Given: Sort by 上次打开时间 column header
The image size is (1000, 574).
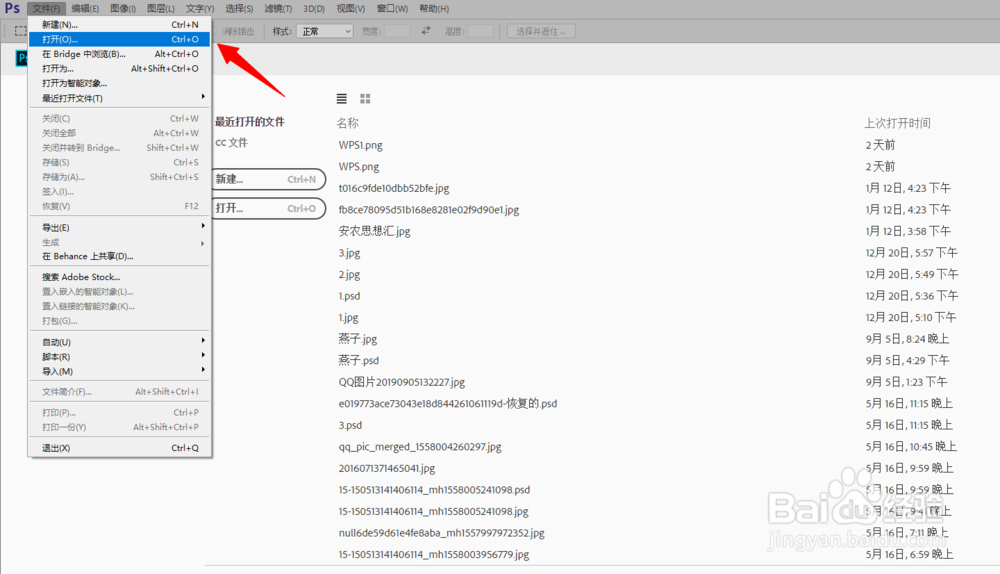Looking at the screenshot, I should coord(897,123).
